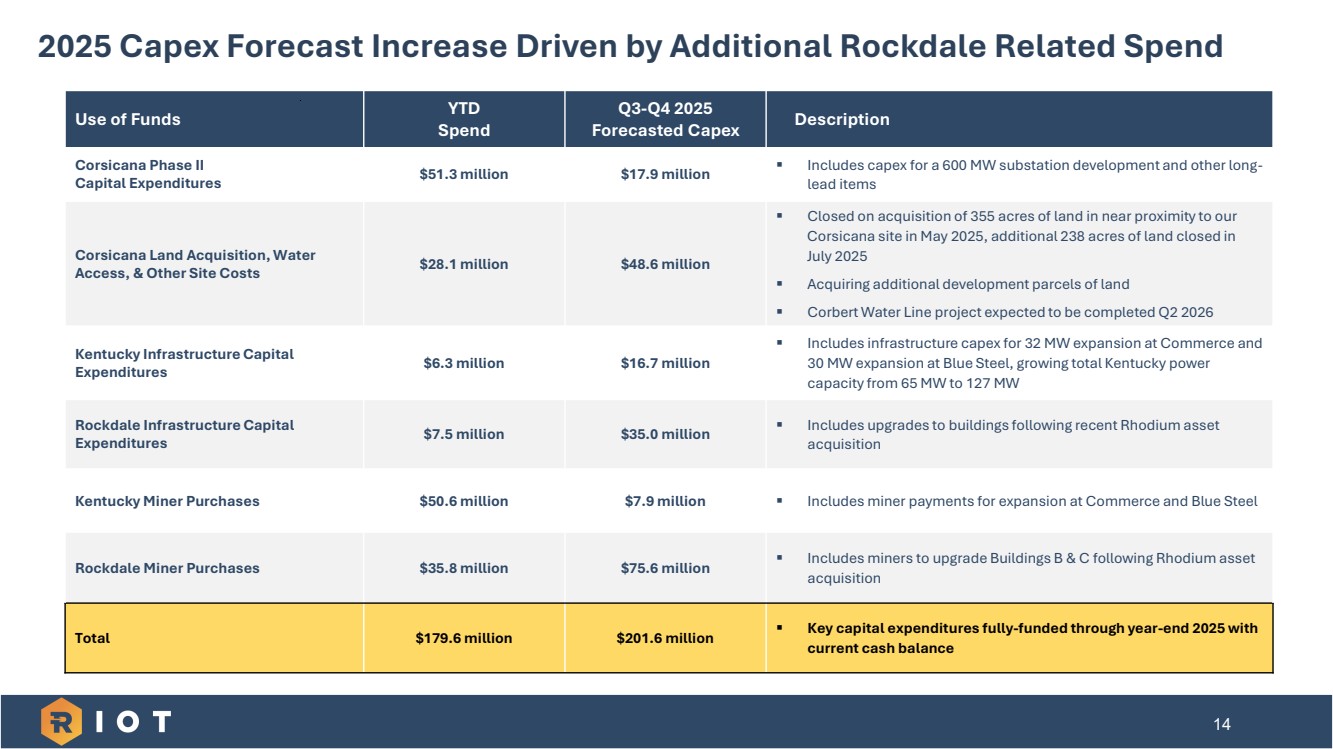This screenshot has width=1333, height=749.
Task: Click the page number 14 in footer
Action: click(1222, 724)
